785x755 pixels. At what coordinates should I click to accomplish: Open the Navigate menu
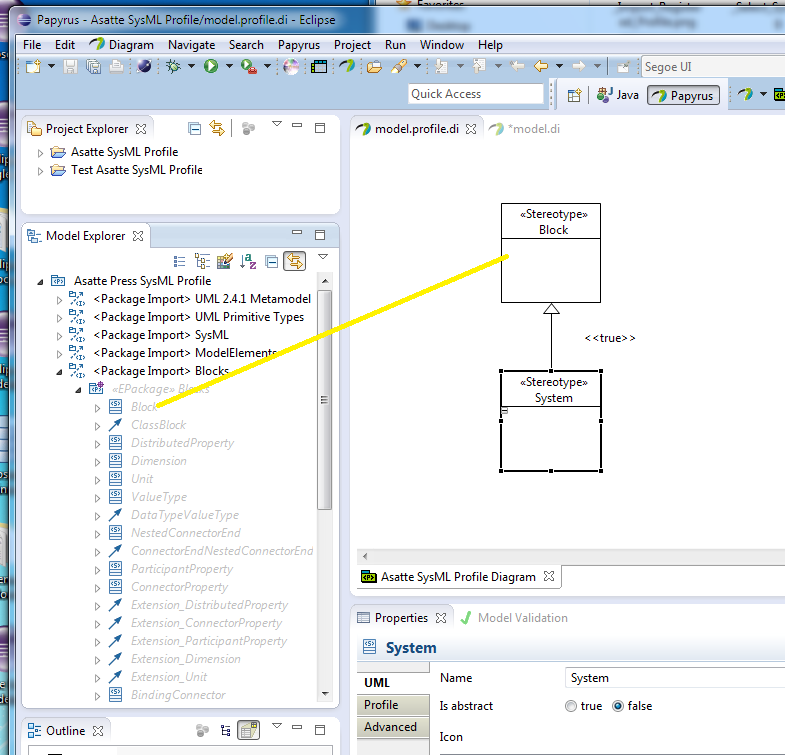[191, 45]
